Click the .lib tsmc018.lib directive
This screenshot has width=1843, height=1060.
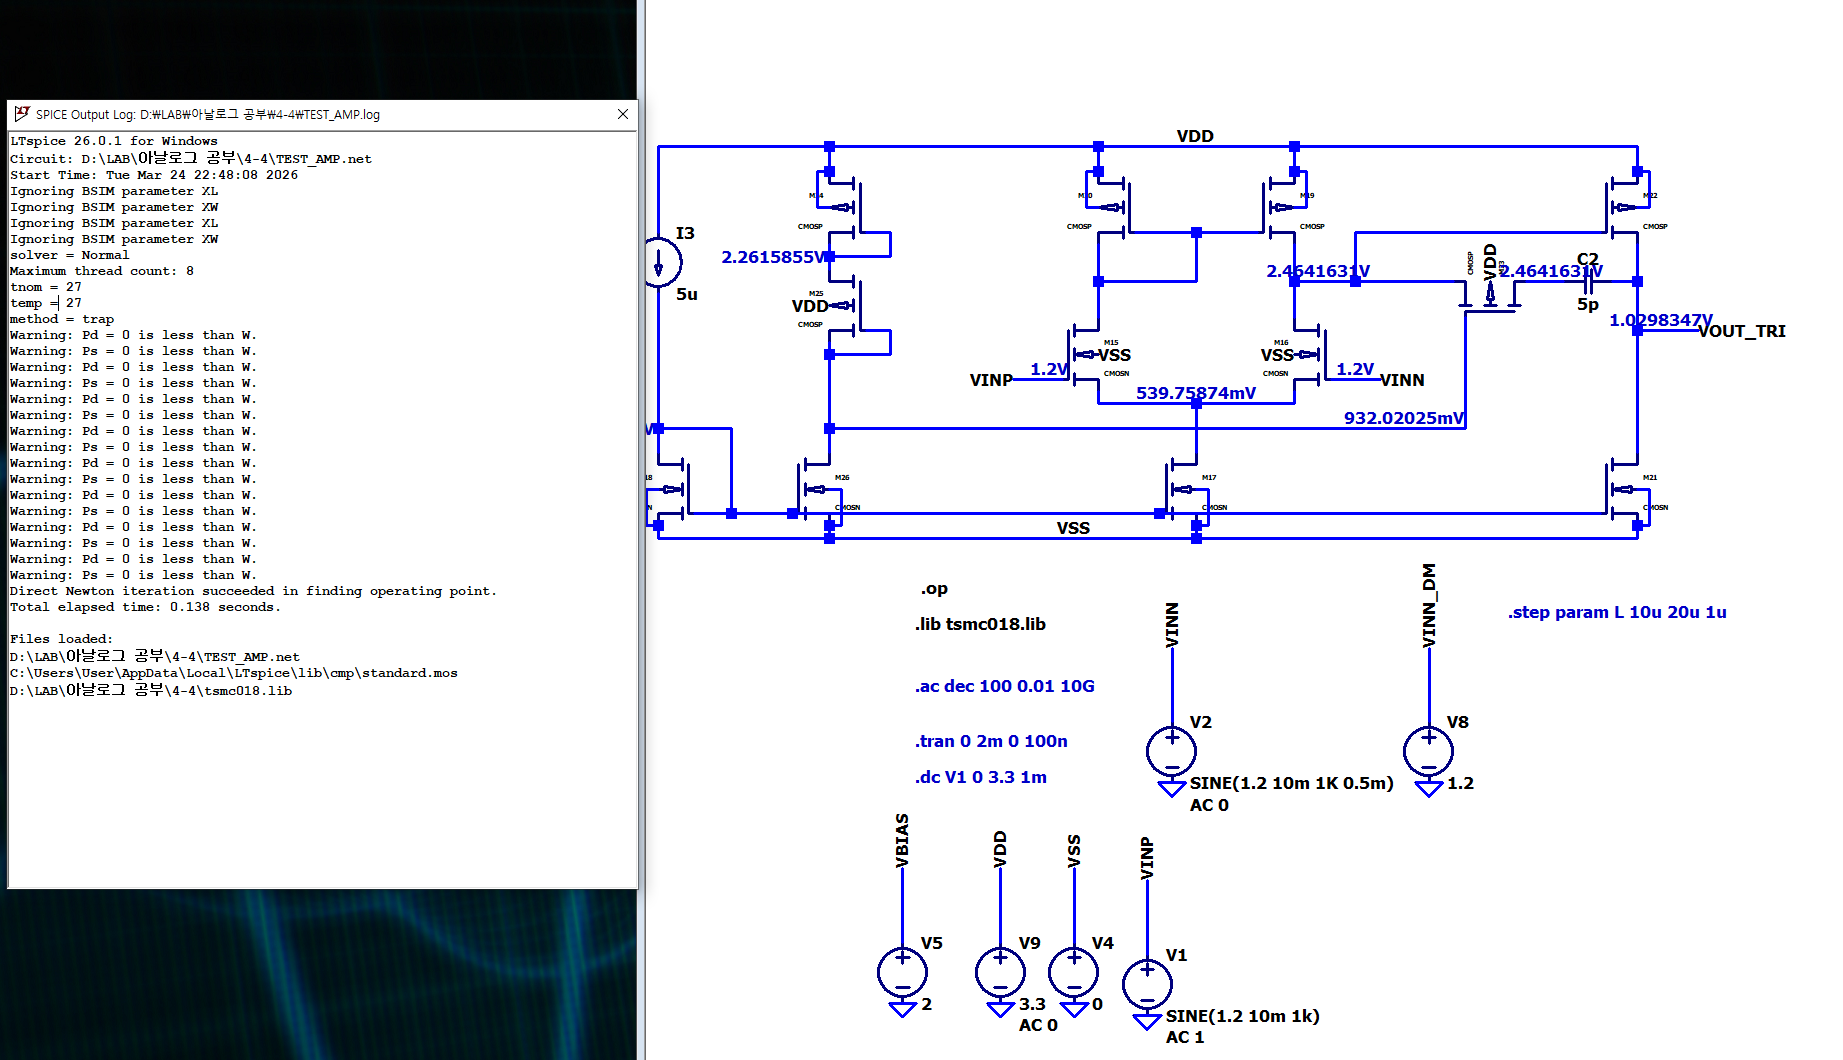tap(980, 624)
